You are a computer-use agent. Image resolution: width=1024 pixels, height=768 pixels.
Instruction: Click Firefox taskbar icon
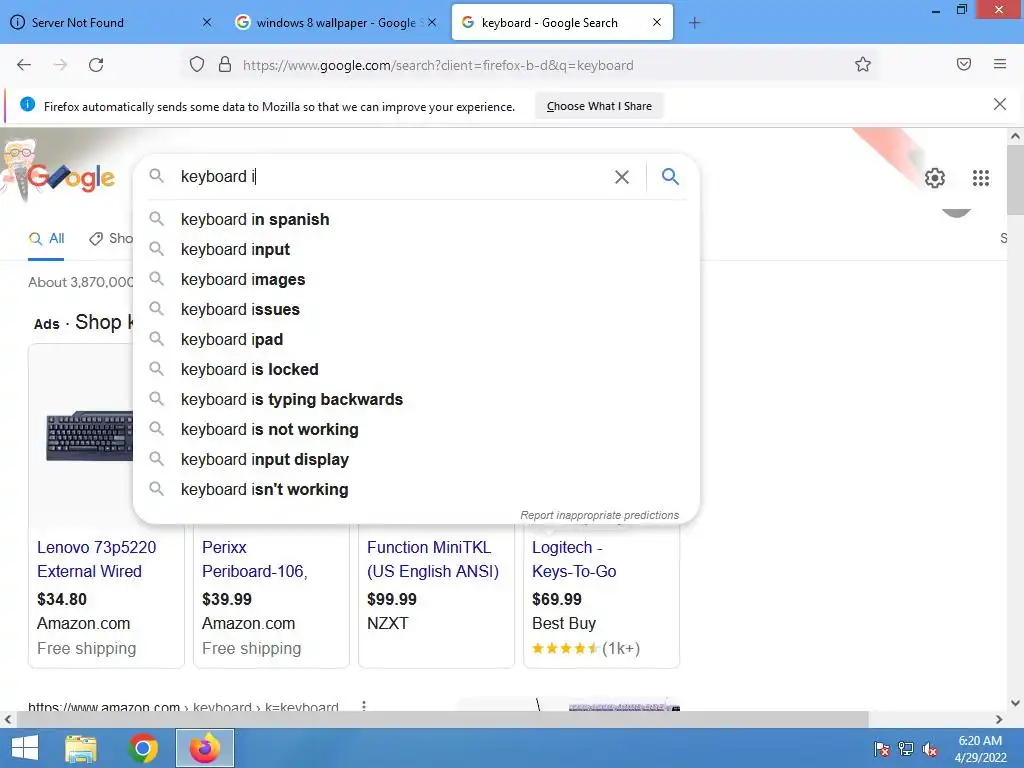pyautogui.click(x=204, y=748)
